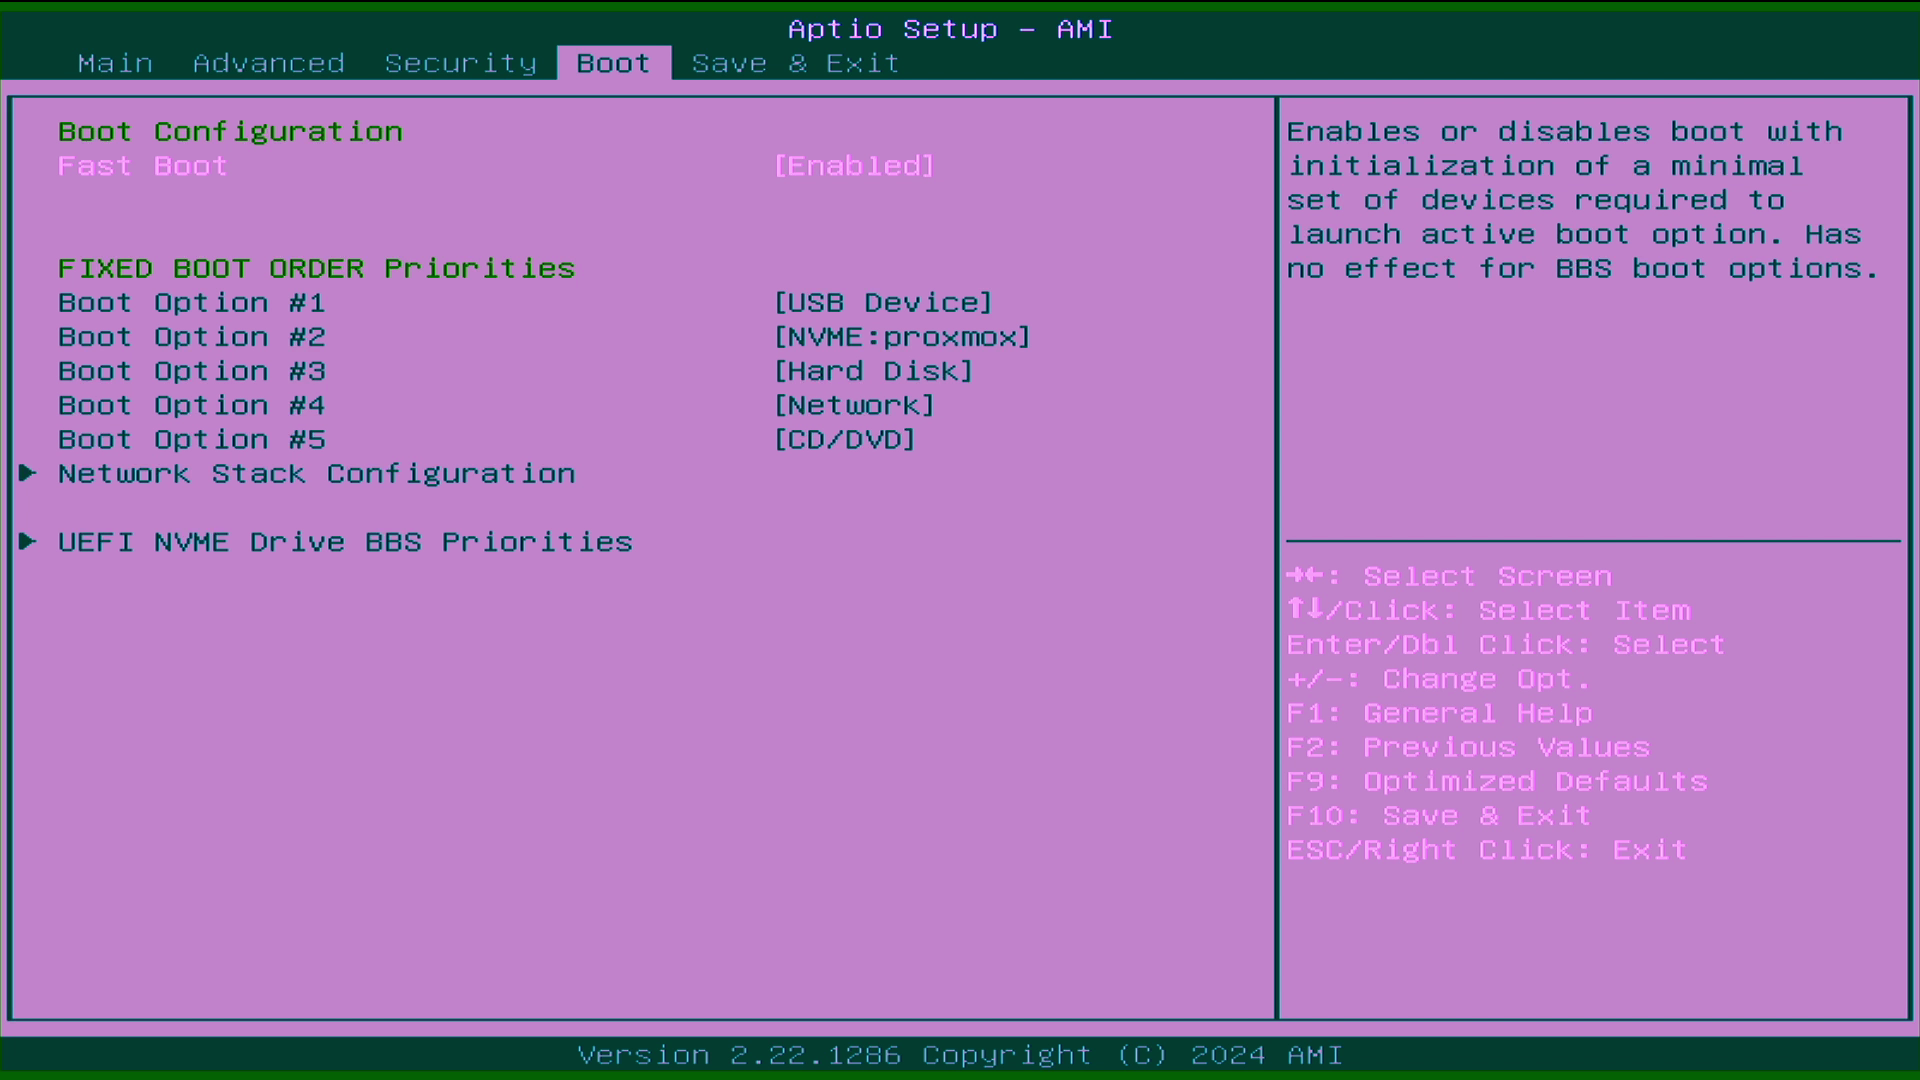Image resolution: width=1920 pixels, height=1080 pixels.
Task: Select the active Boot tab
Action: coord(613,63)
